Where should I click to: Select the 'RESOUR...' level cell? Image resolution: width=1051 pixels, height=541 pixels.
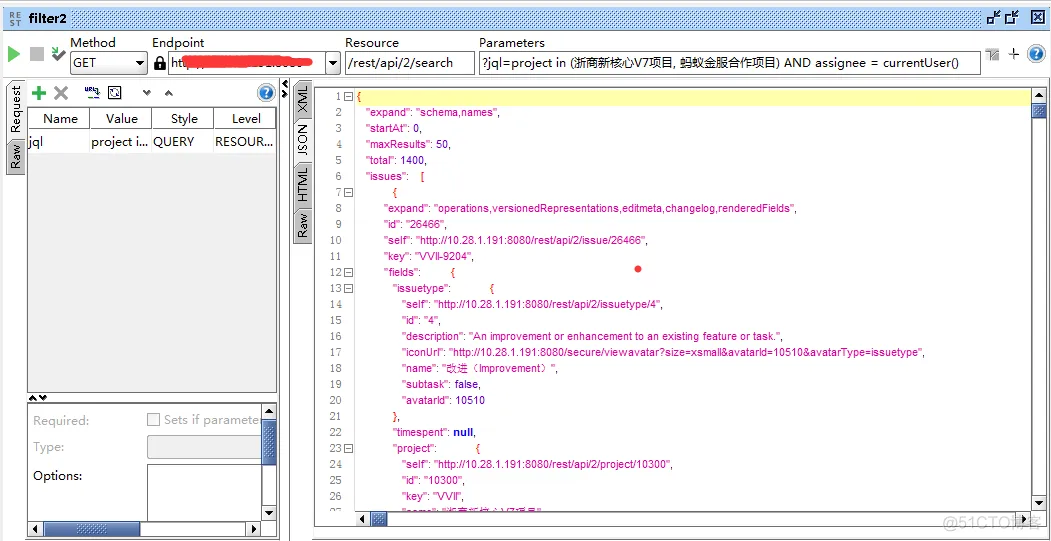click(245, 141)
